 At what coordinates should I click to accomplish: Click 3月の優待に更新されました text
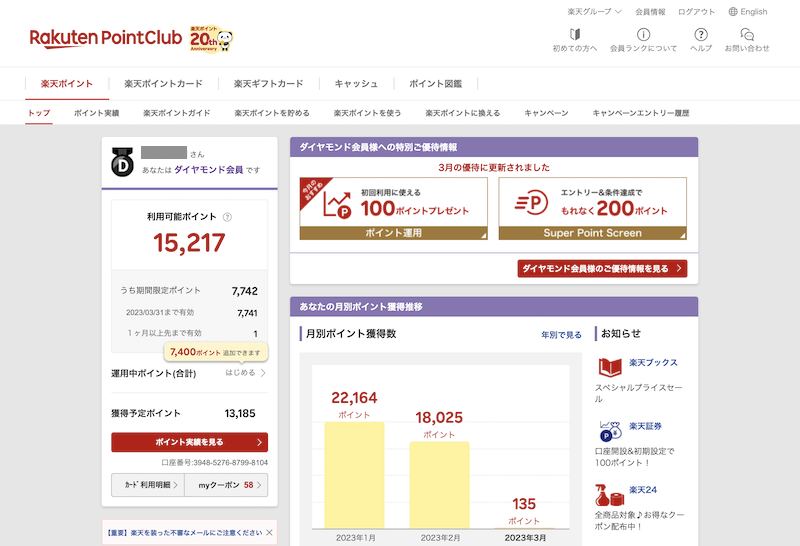pos(494,167)
